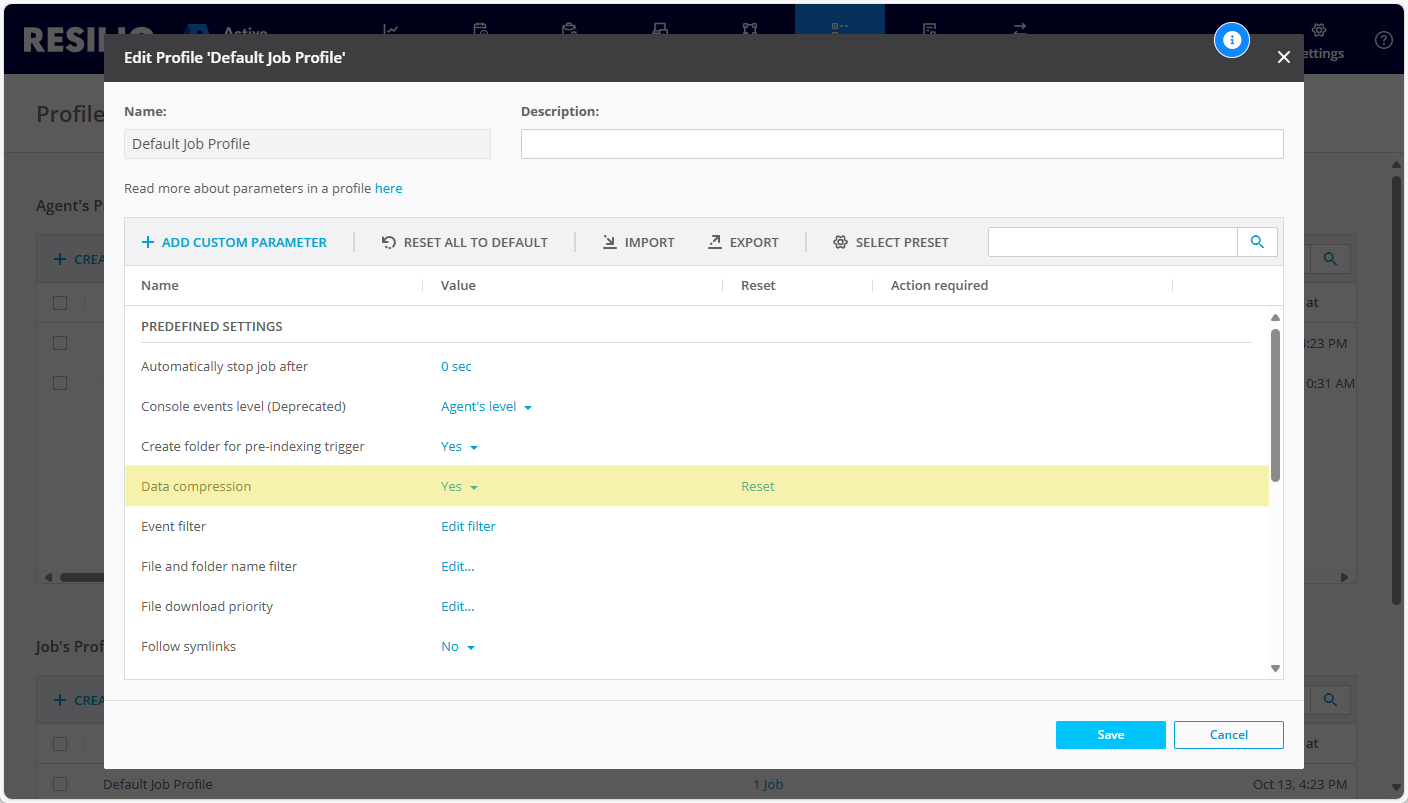Click the blue info icon in dialog header
This screenshot has width=1408, height=803.
1232,40
